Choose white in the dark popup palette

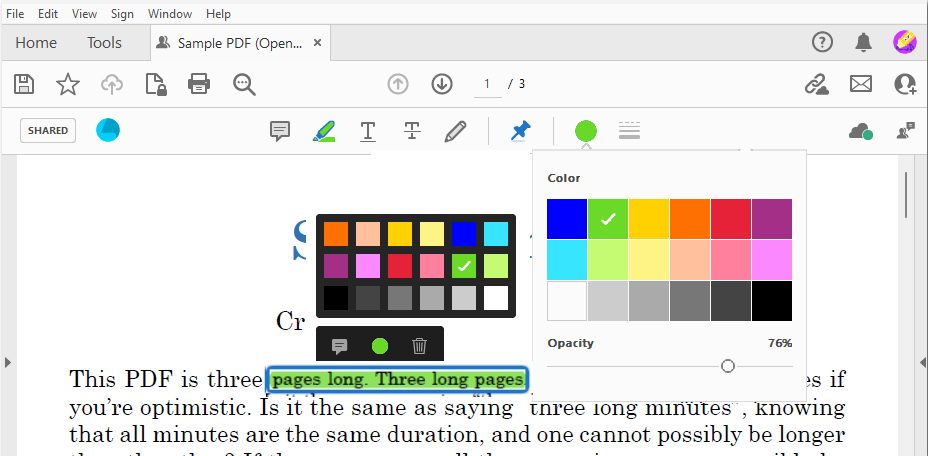pyautogui.click(x=496, y=298)
